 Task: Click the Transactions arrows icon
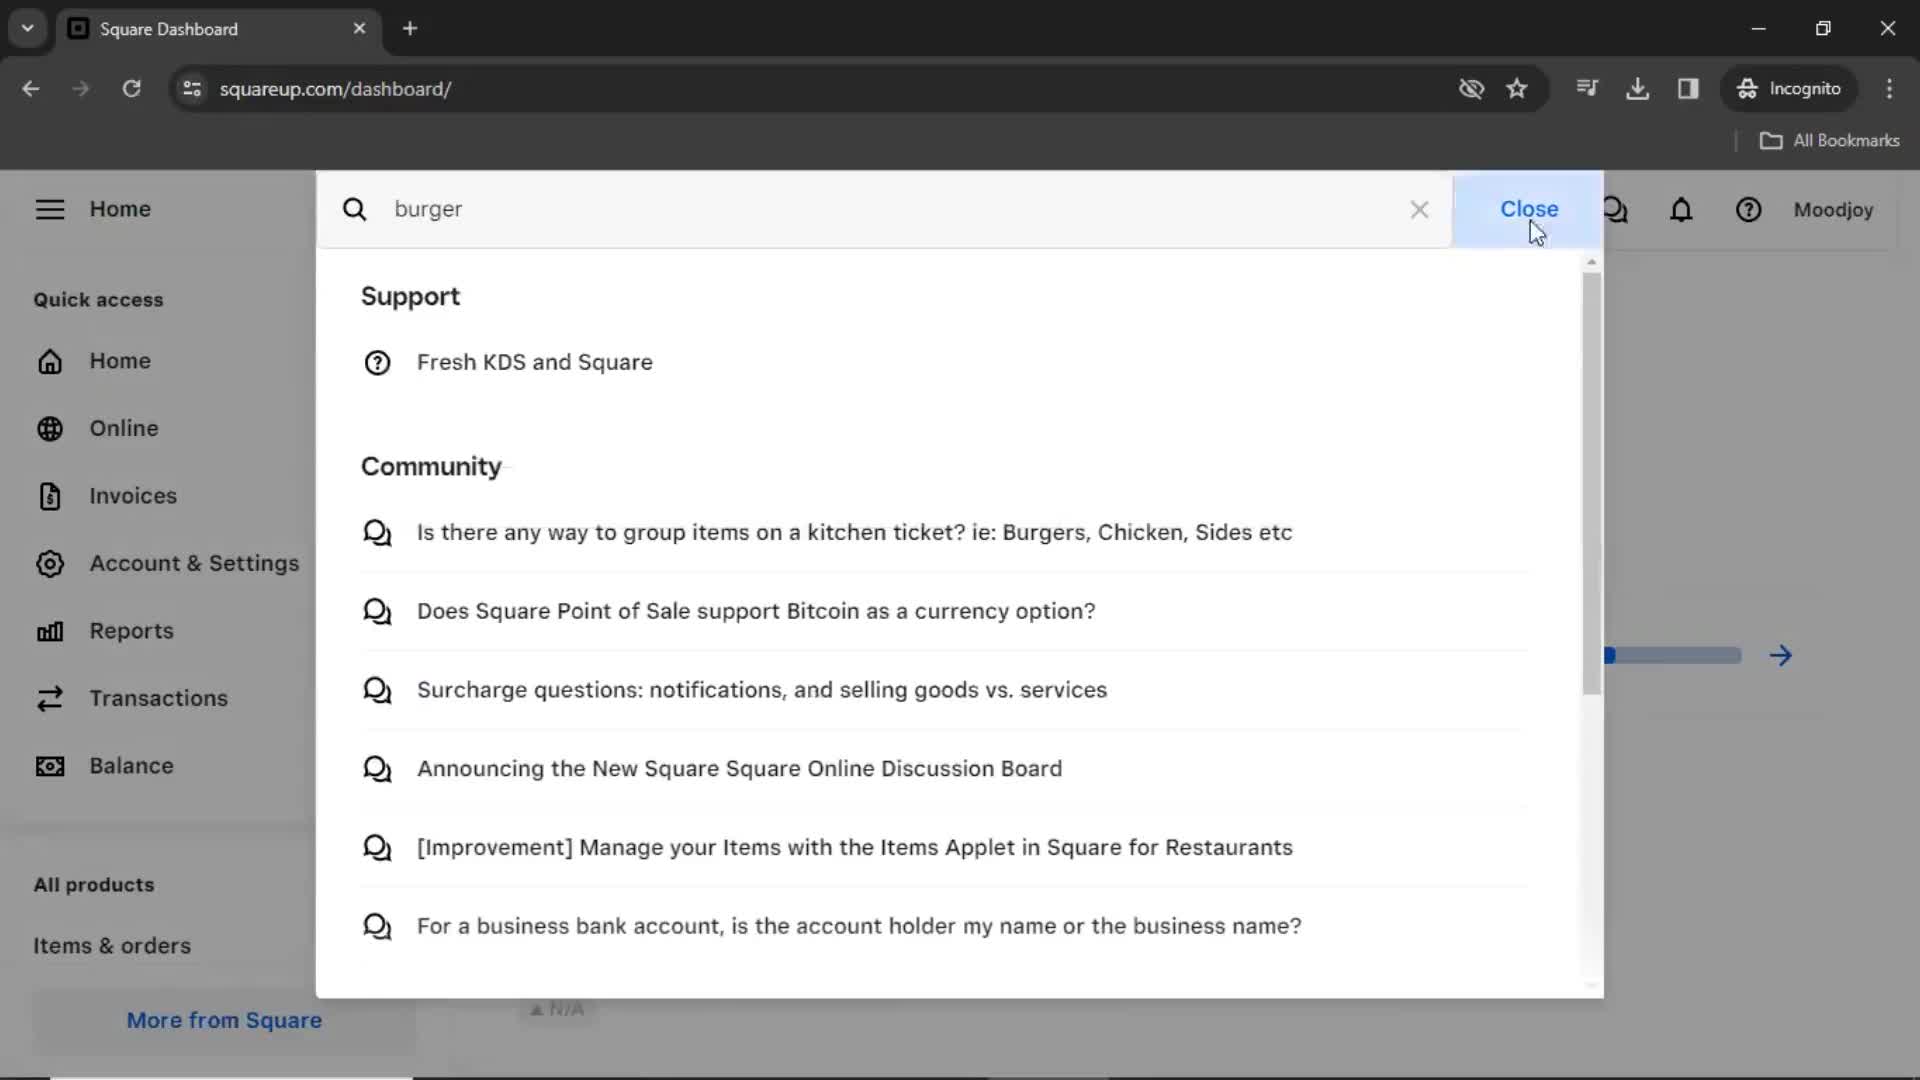50,699
